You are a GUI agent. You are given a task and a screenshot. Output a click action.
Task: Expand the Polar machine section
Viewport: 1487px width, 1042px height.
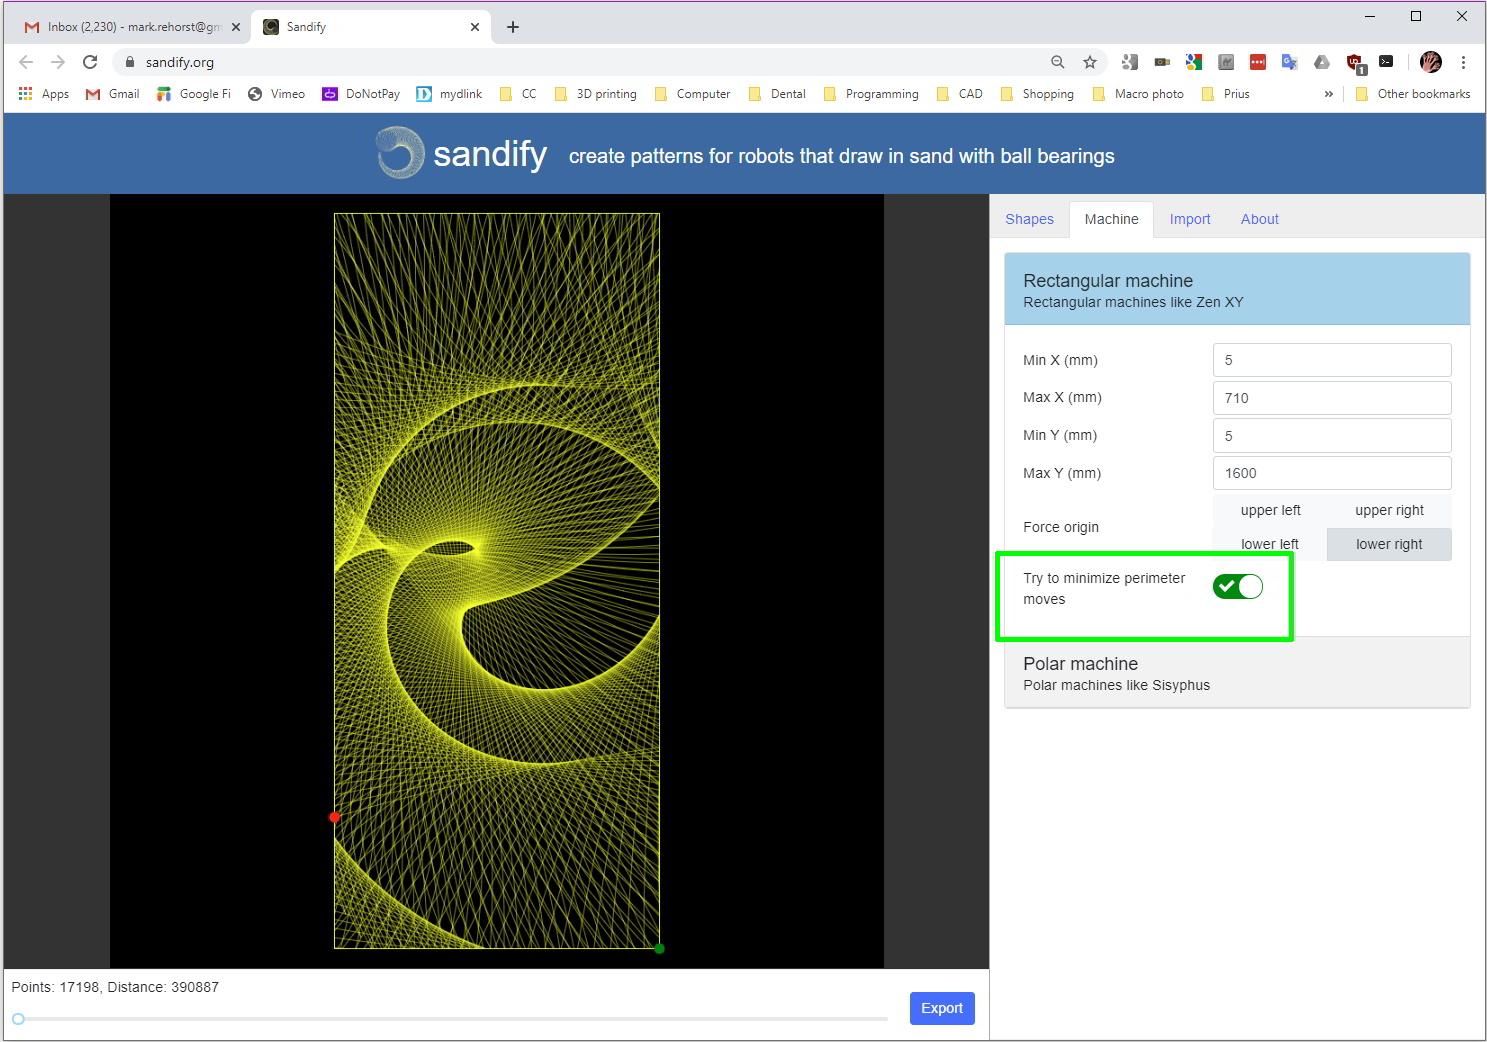pyautogui.click(x=1080, y=663)
